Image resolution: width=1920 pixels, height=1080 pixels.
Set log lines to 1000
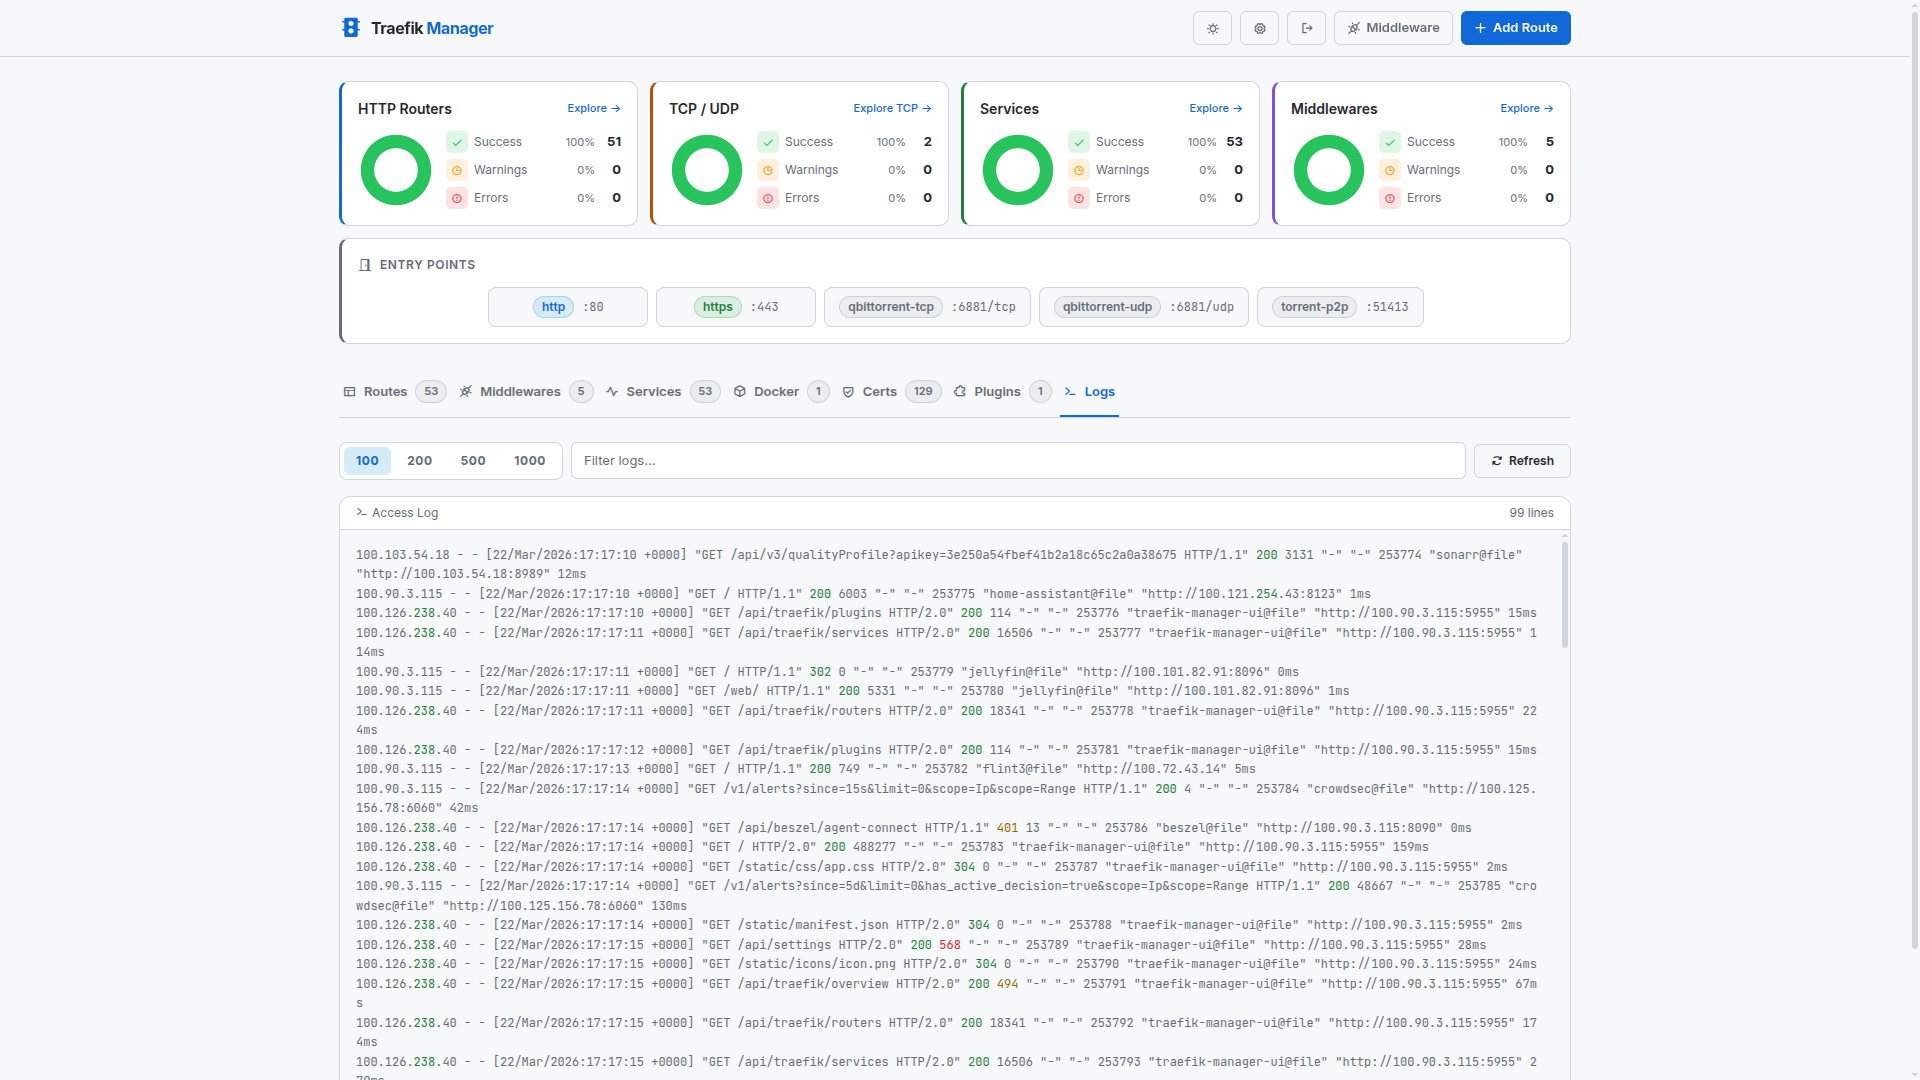pyautogui.click(x=529, y=461)
